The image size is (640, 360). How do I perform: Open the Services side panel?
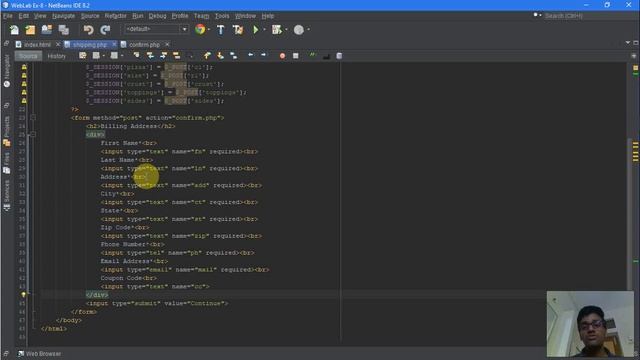[7, 195]
